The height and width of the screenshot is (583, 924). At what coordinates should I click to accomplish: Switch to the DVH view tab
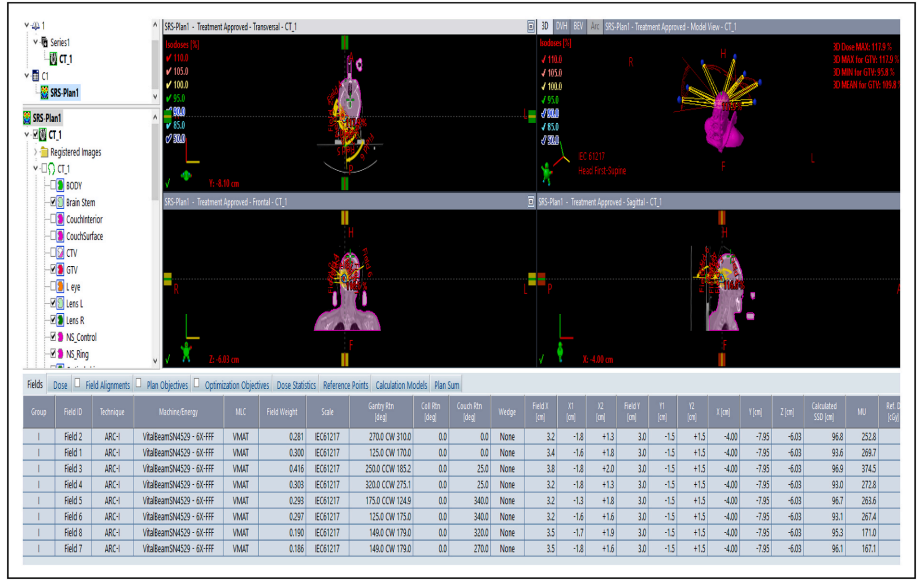click(561, 26)
